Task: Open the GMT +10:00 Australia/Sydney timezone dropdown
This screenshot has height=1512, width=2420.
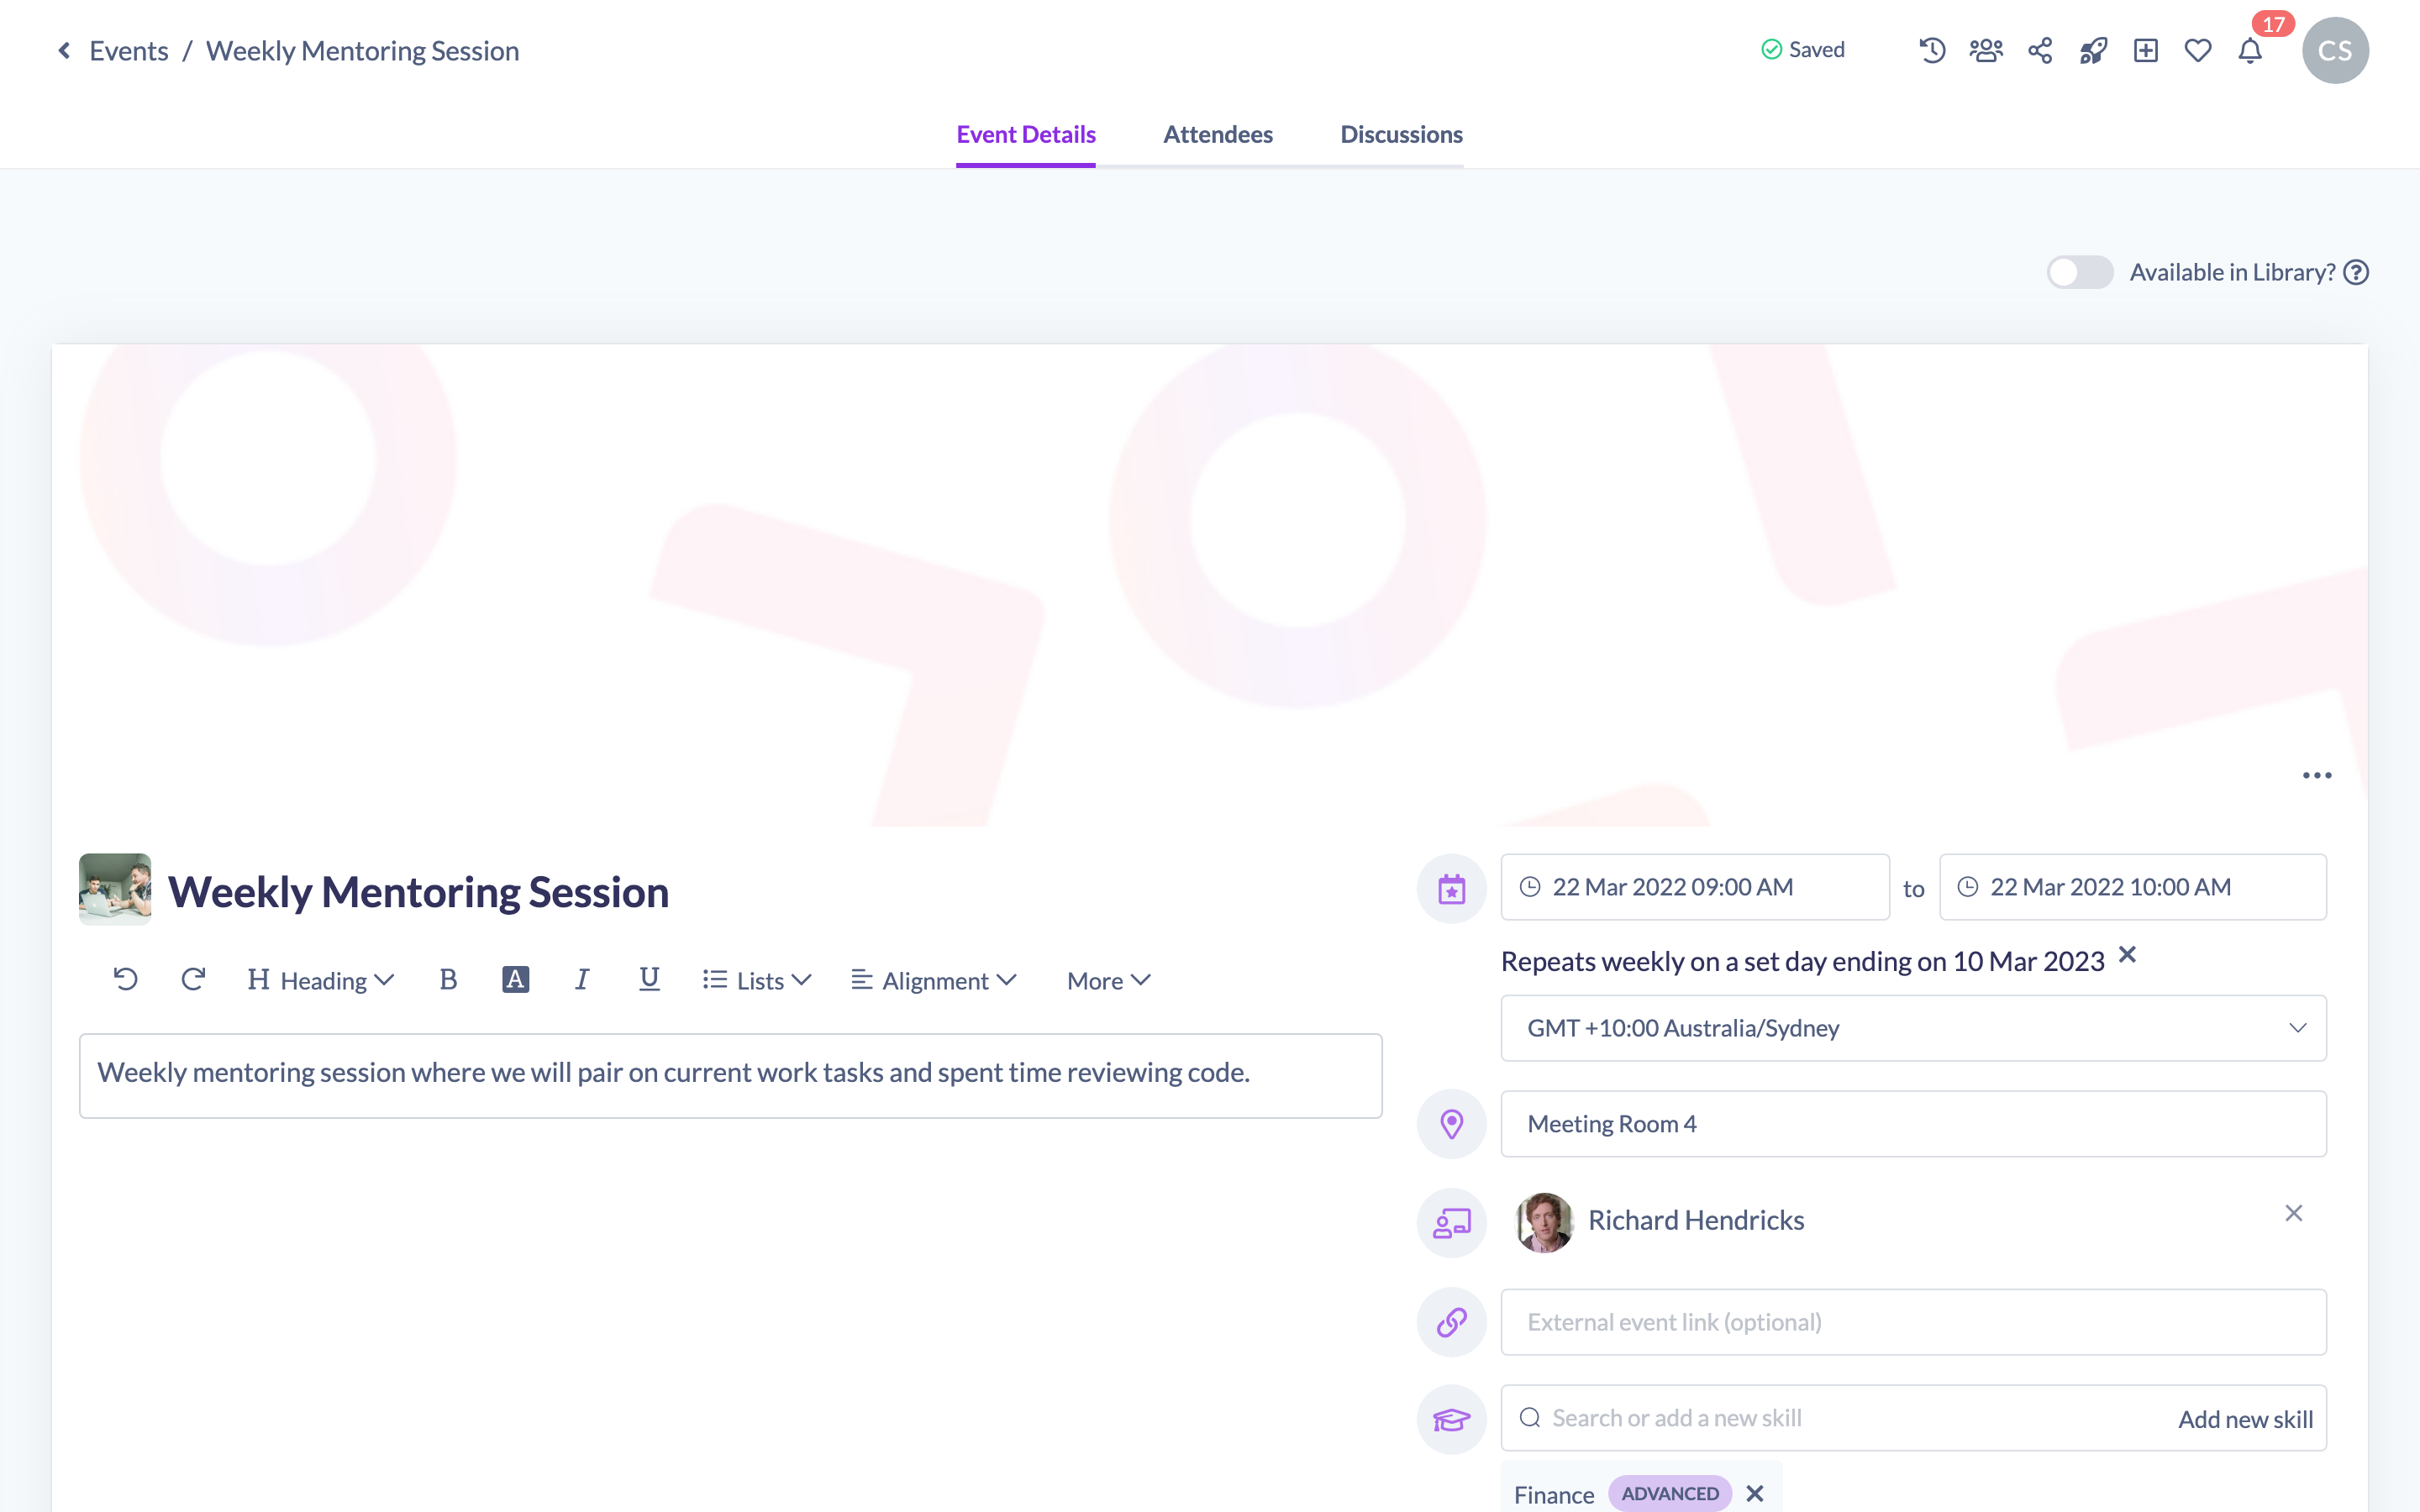Action: [1913, 1028]
